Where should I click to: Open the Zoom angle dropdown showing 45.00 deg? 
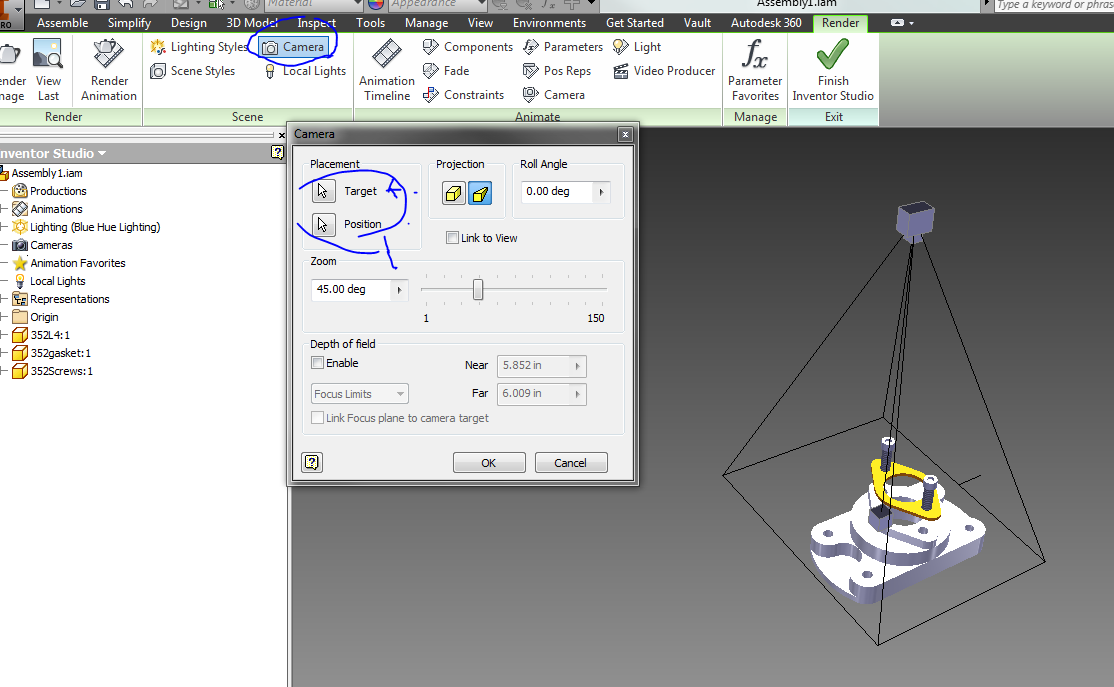(400, 289)
